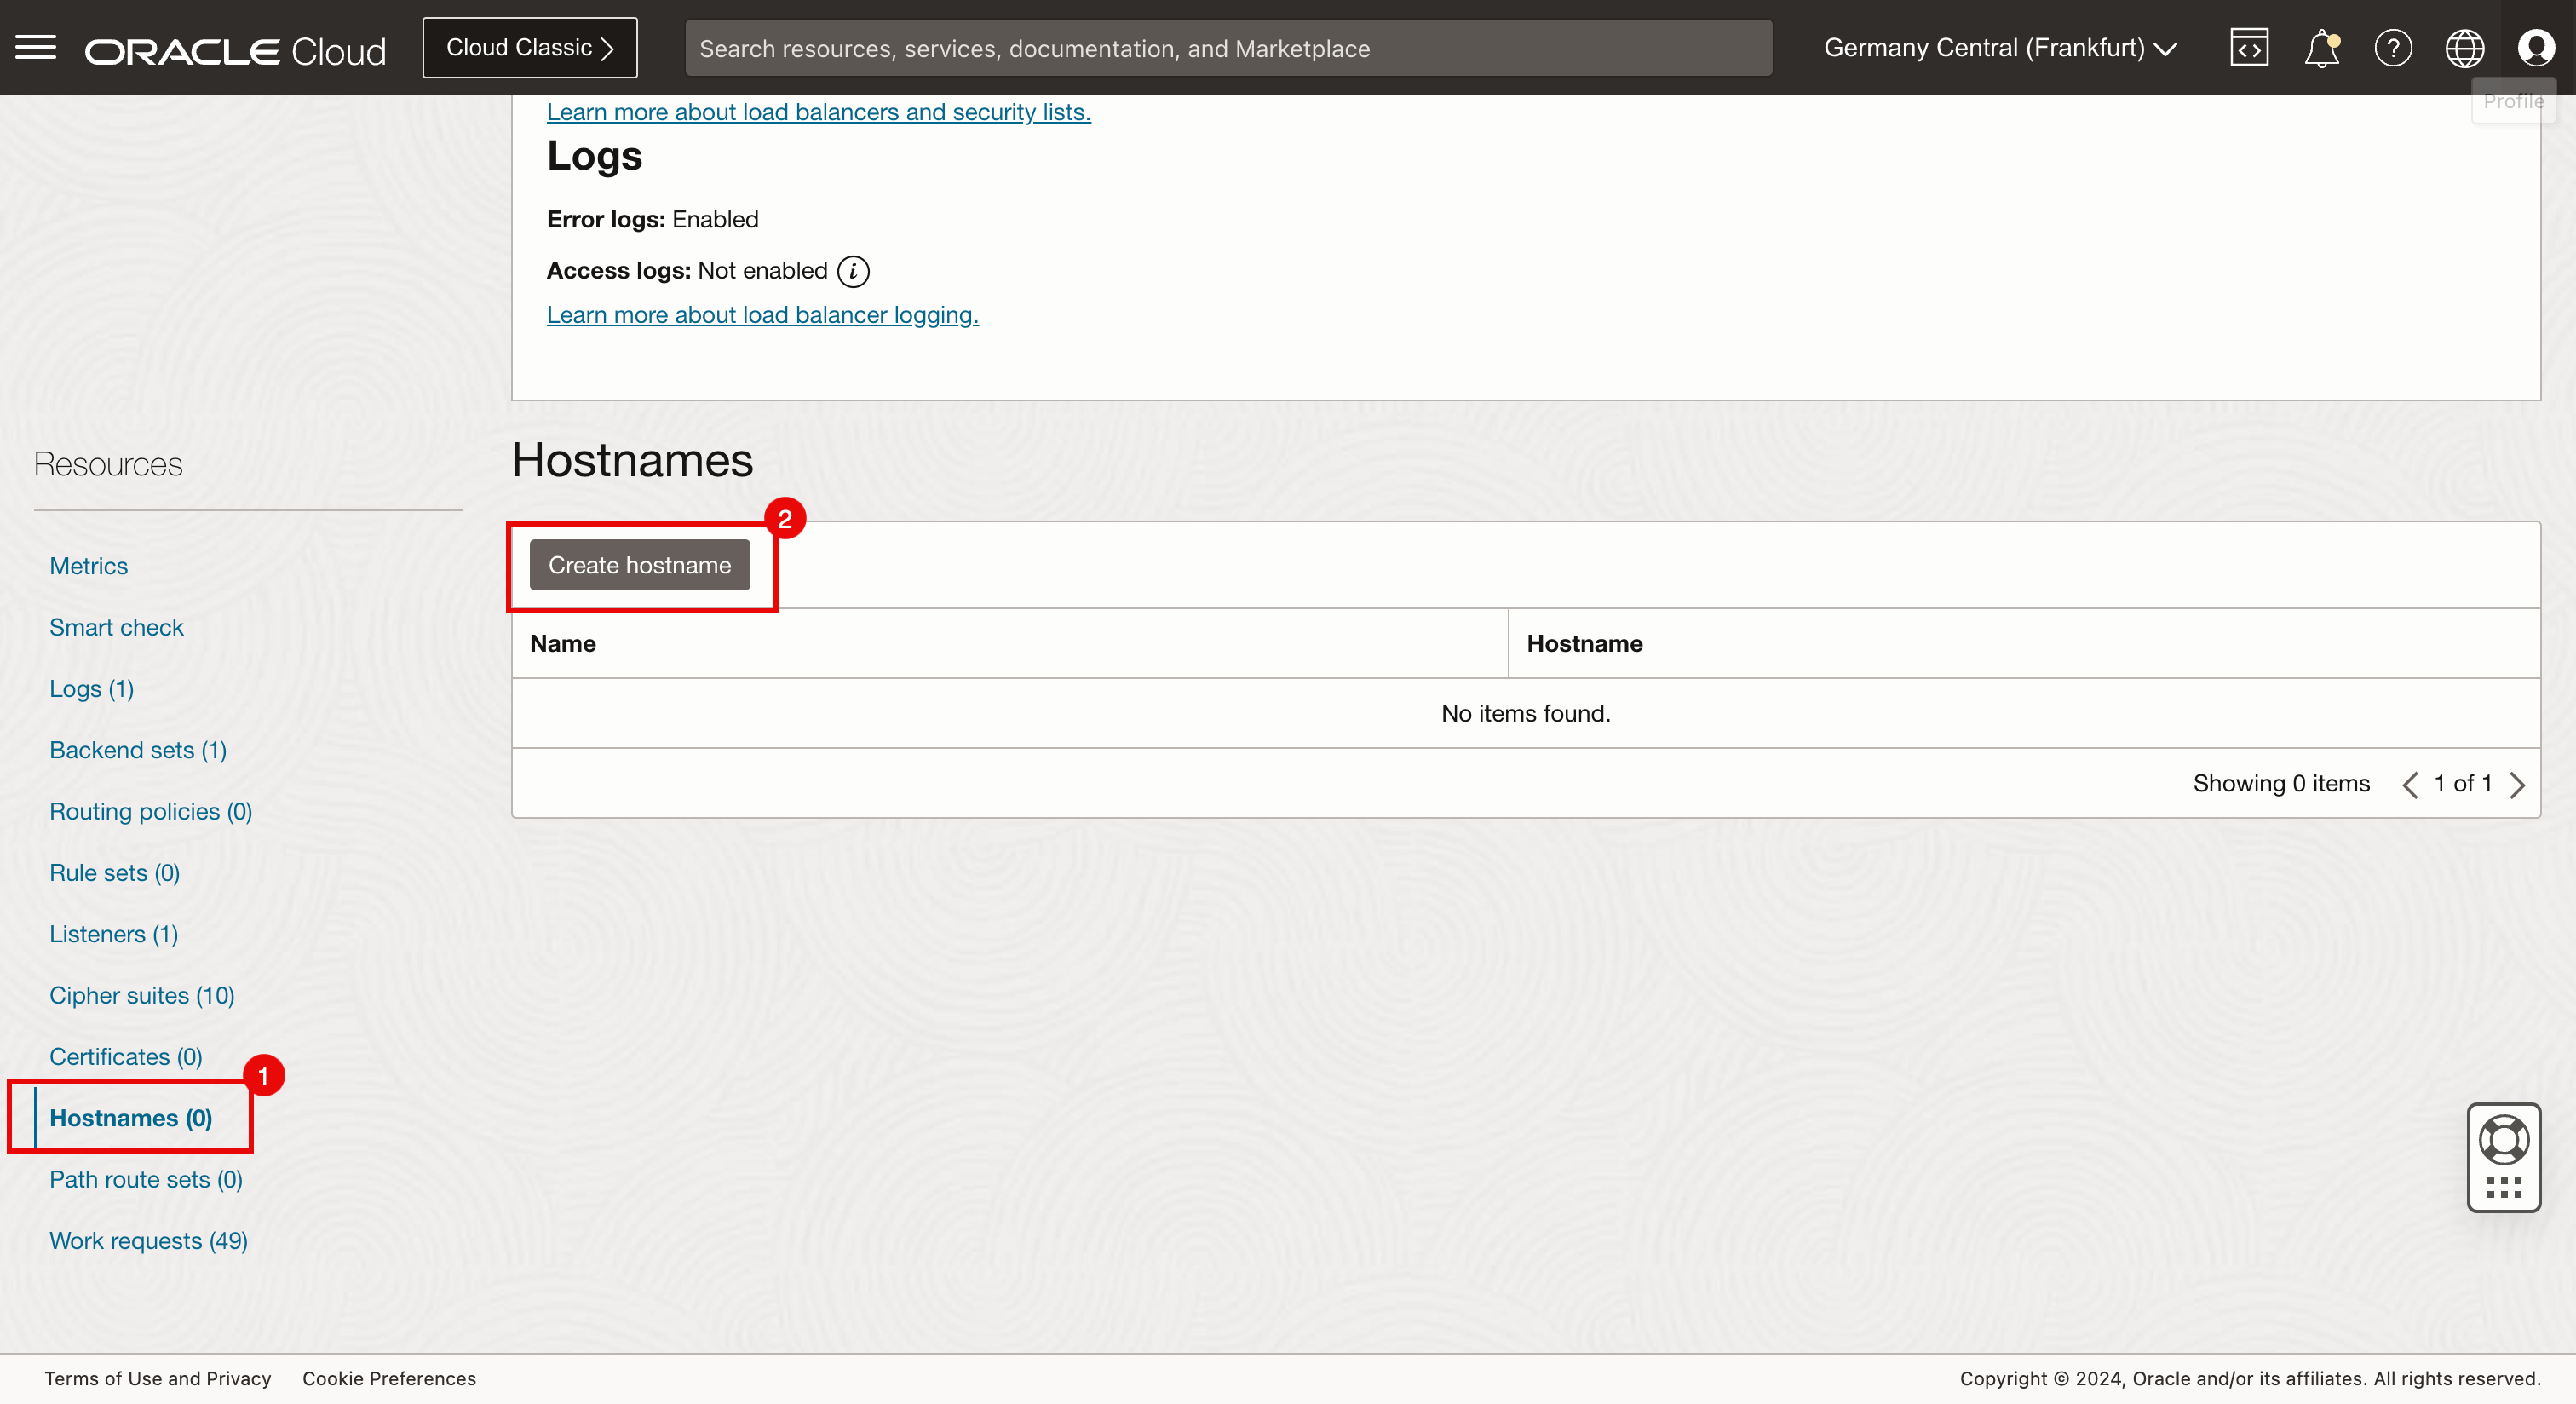Screen dimensions: 2576x1404
Task: Expand the Germany Central (Frankfurt) region dropdown
Action: 2000,48
